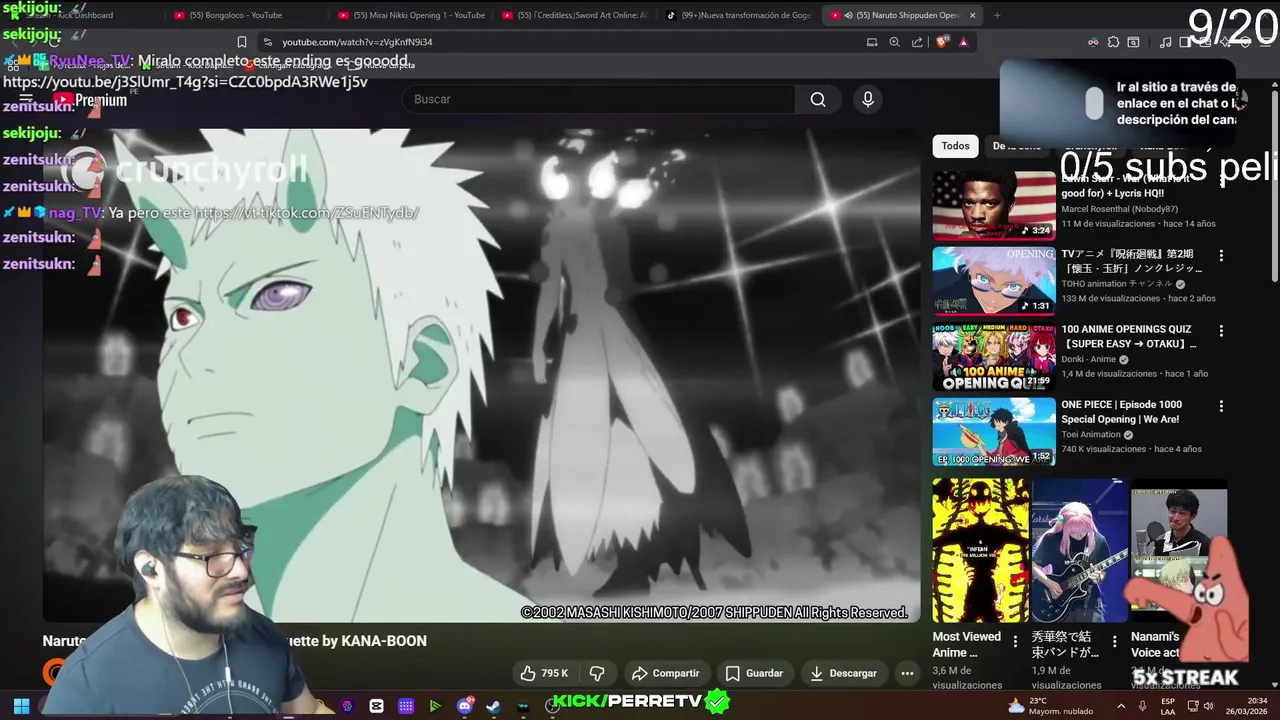Bookmark this page with the address bar icon

click(x=242, y=42)
